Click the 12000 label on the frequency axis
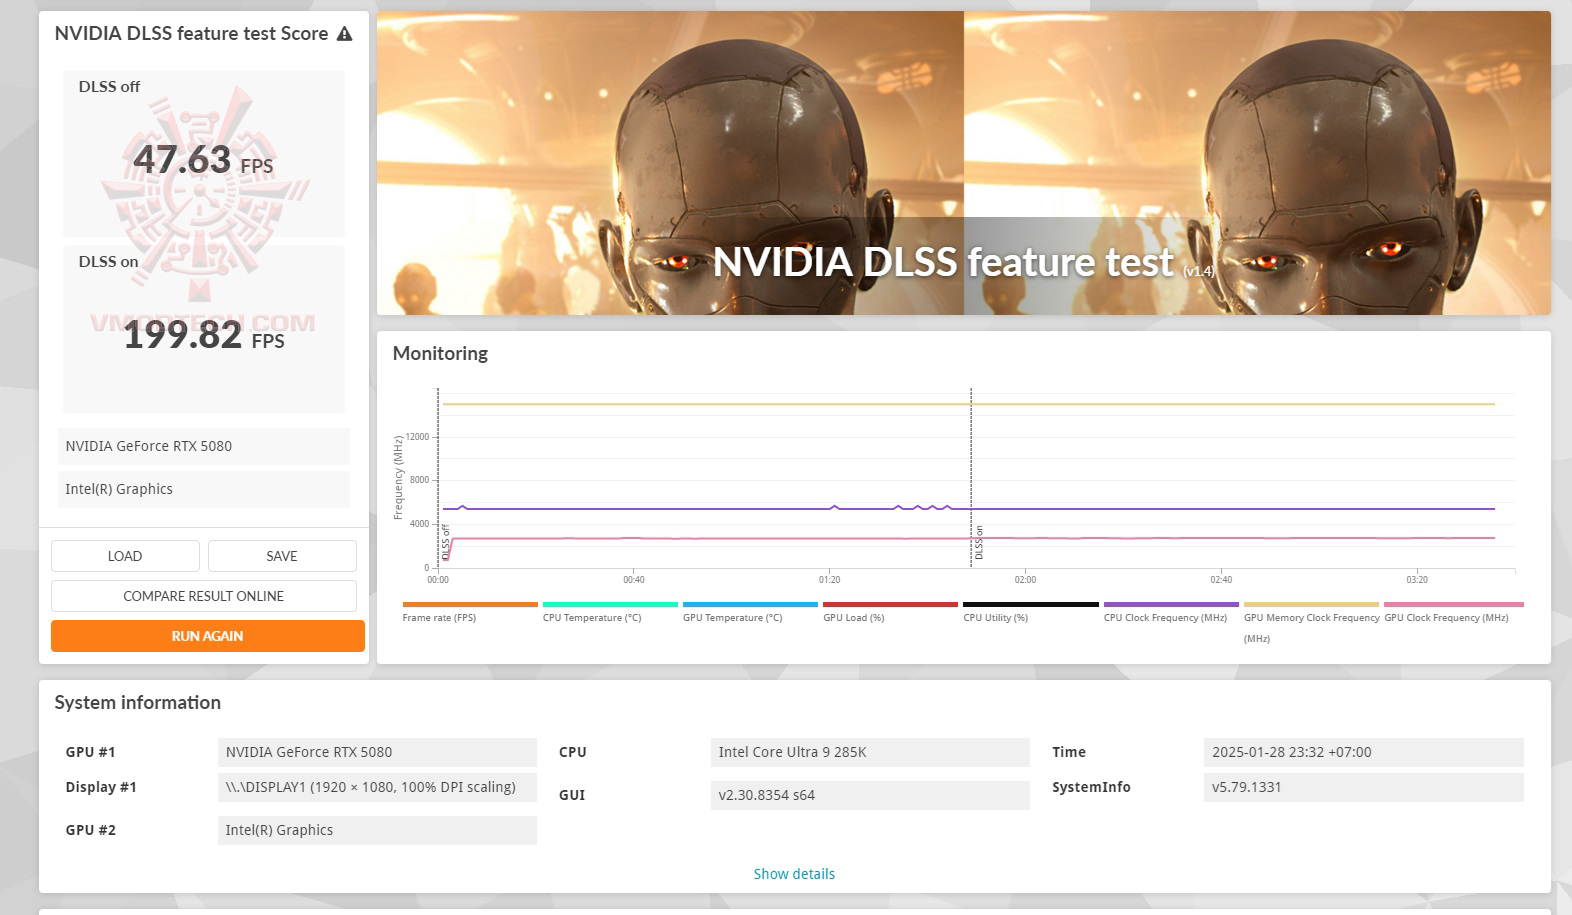 click(x=417, y=437)
